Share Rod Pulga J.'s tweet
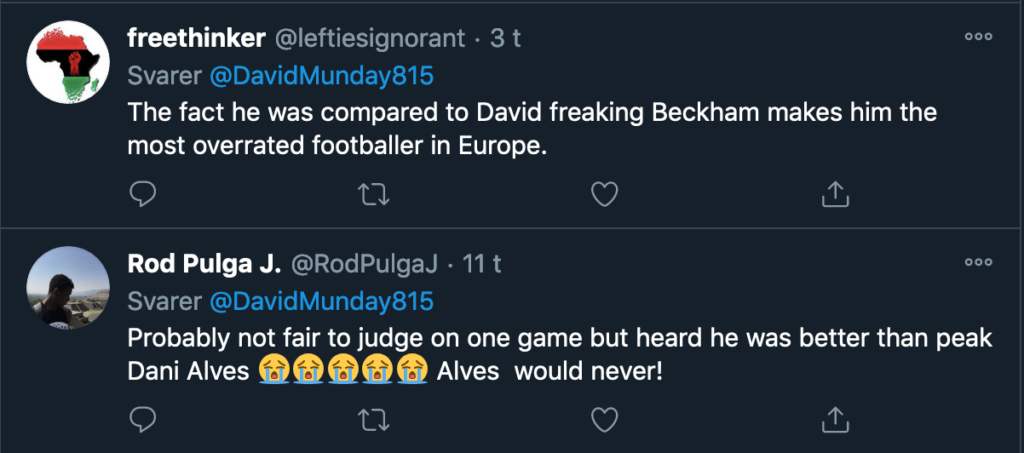 pos(834,418)
